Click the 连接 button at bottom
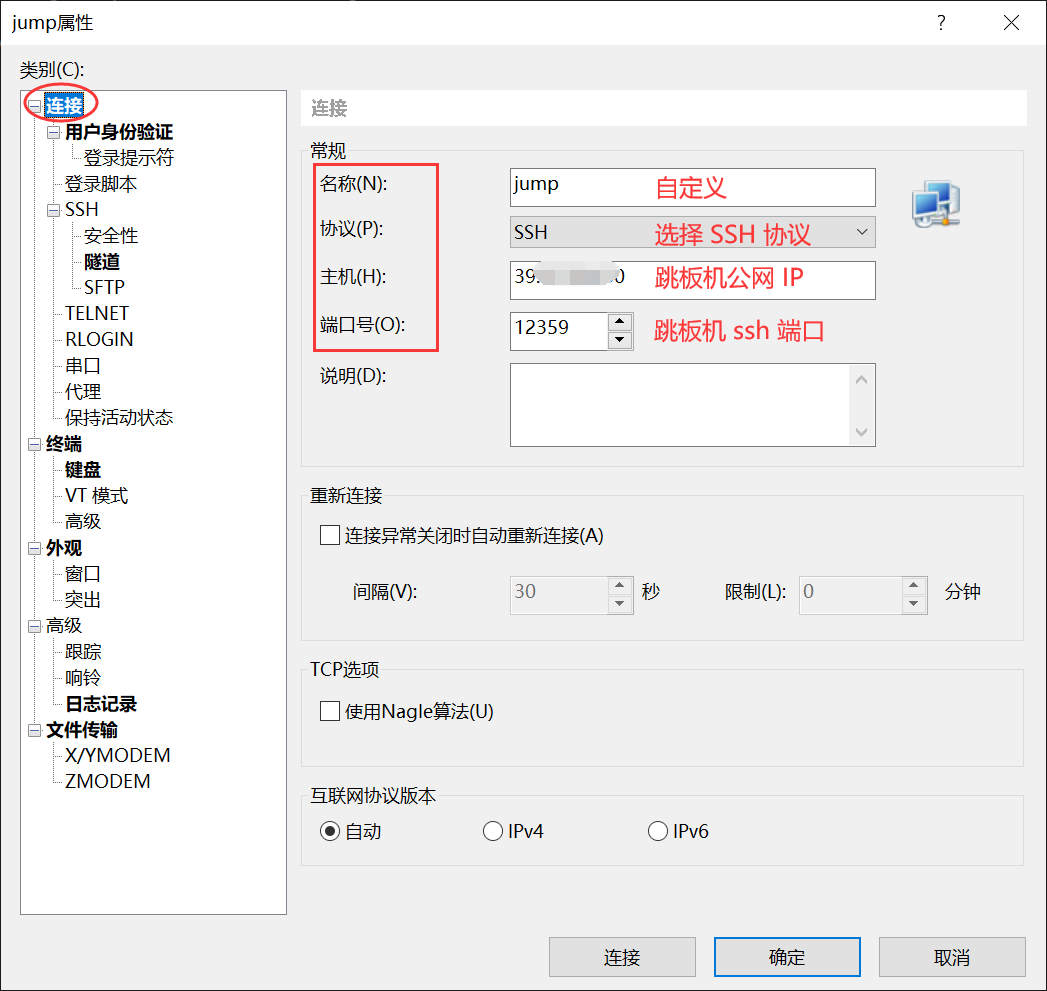The width and height of the screenshot is (1047, 991). coord(622,957)
